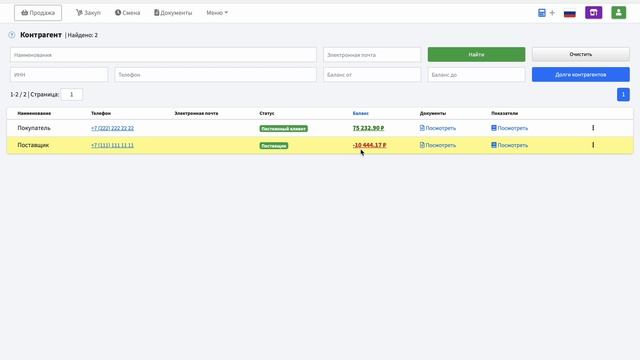Switch language via Russian flag icon

(569, 13)
